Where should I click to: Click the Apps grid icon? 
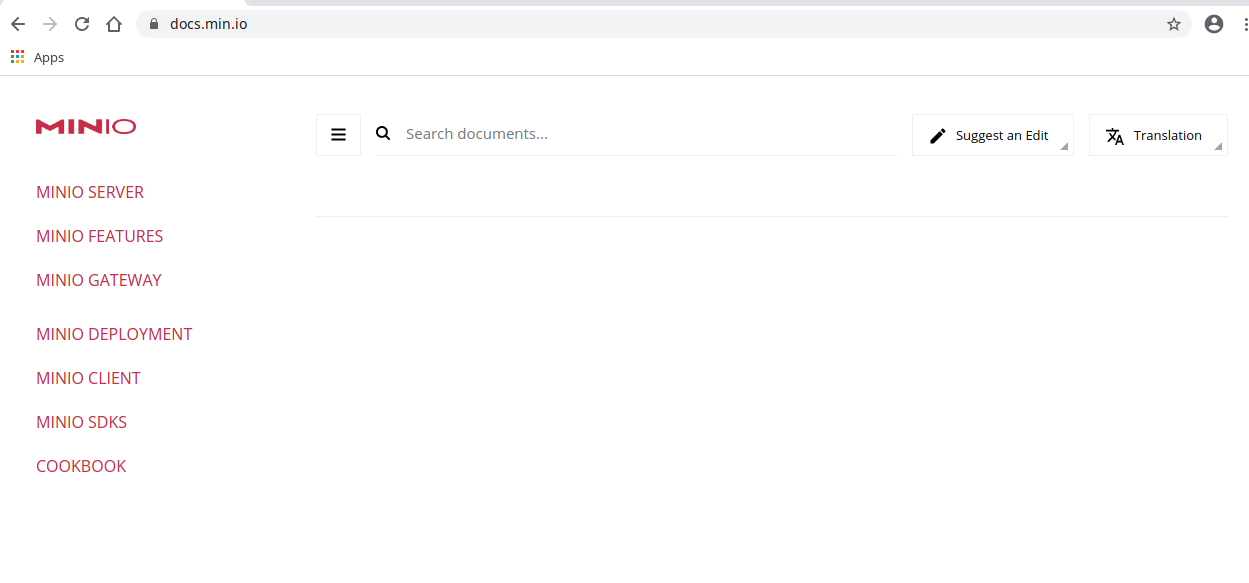(16, 57)
